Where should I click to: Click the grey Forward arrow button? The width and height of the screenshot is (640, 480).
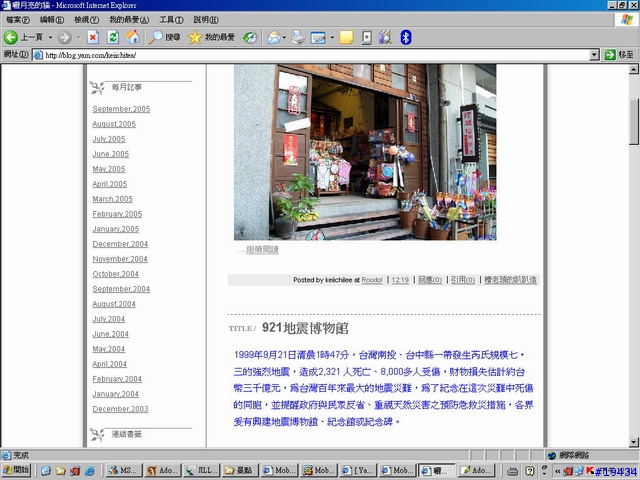pos(64,38)
